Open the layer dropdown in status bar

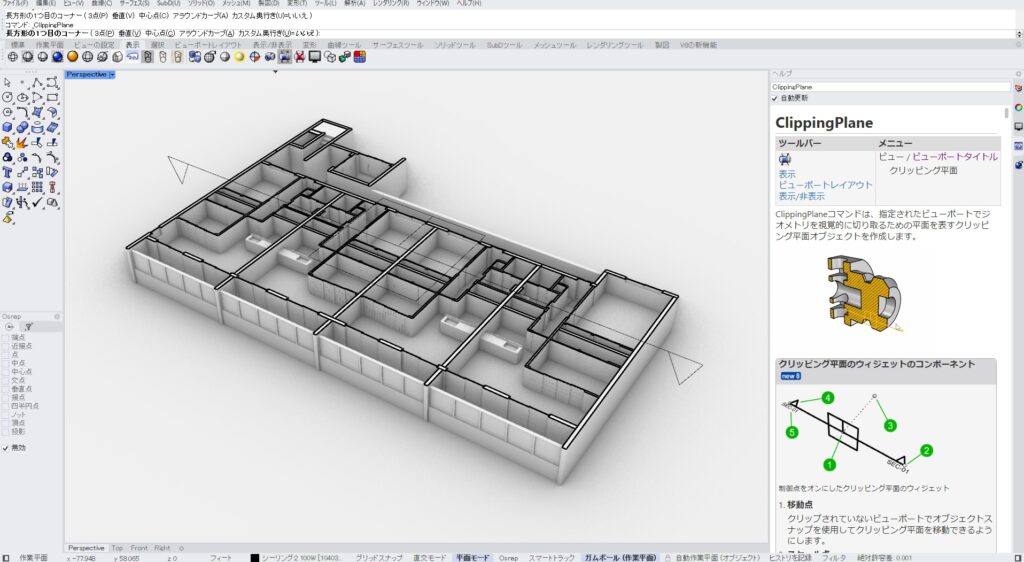point(296,557)
